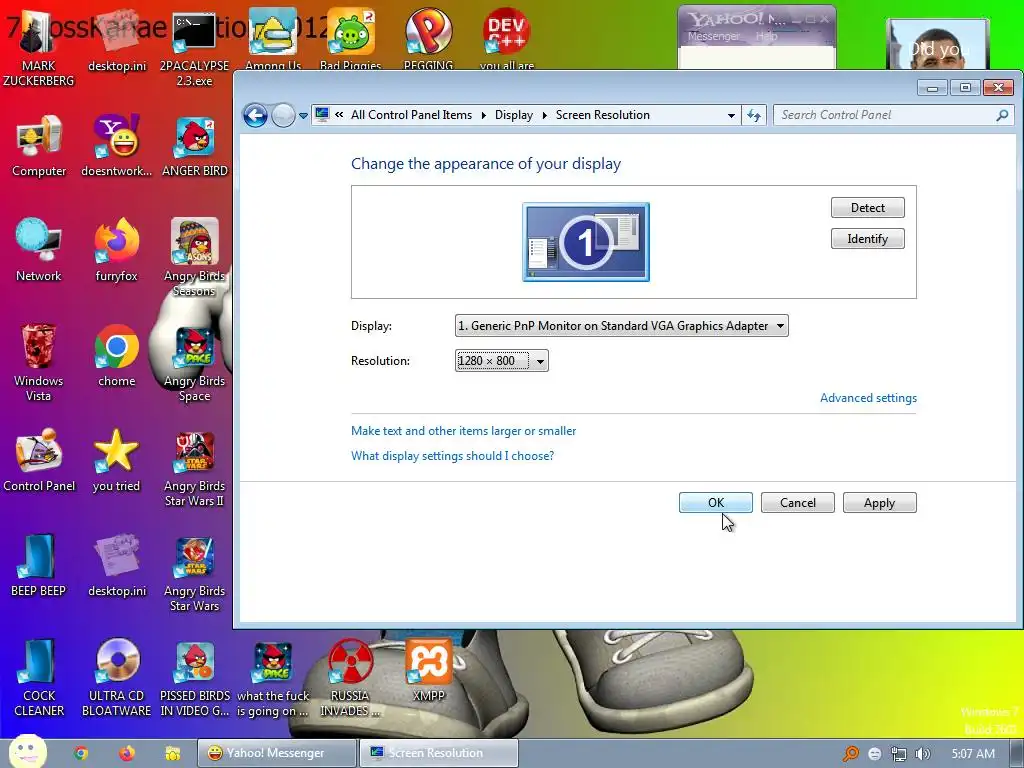Open the magnifier search tray icon
1024x768 pixels.
[850, 754]
